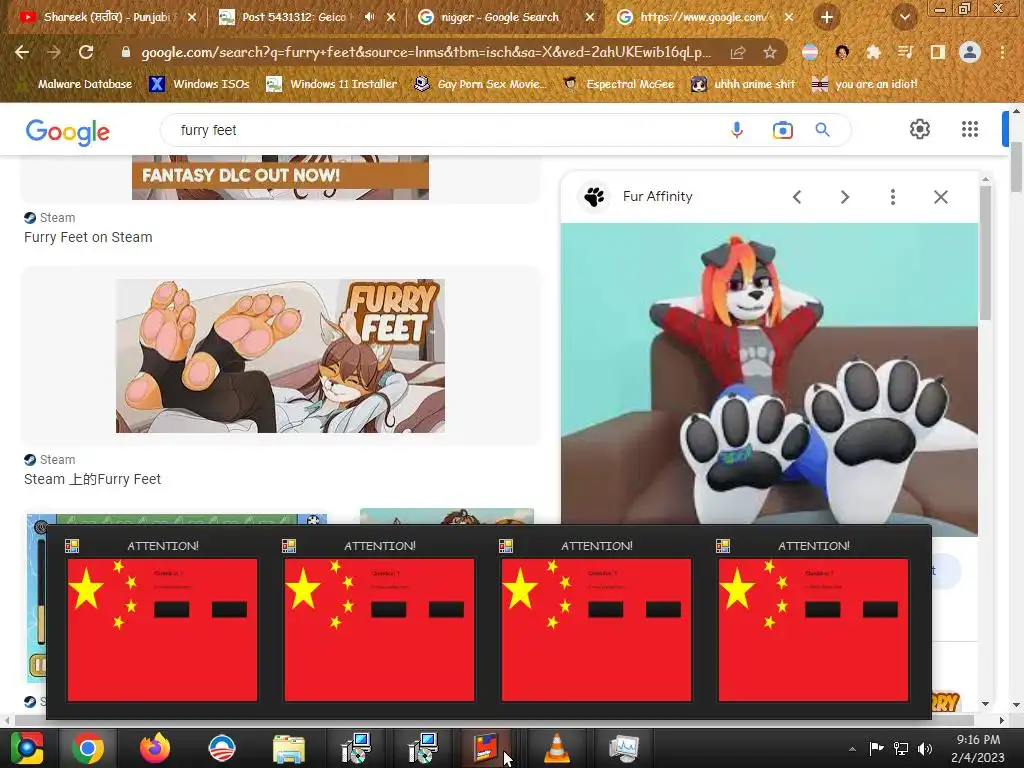Open the Windows Start button
This screenshot has width=1024, height=768.
[26, 748]
